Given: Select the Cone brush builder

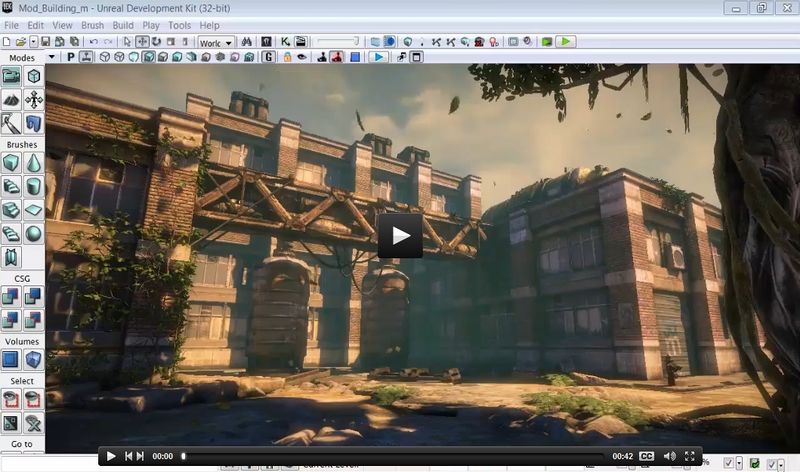Looking at the screenshot, I should click(33, 163).
